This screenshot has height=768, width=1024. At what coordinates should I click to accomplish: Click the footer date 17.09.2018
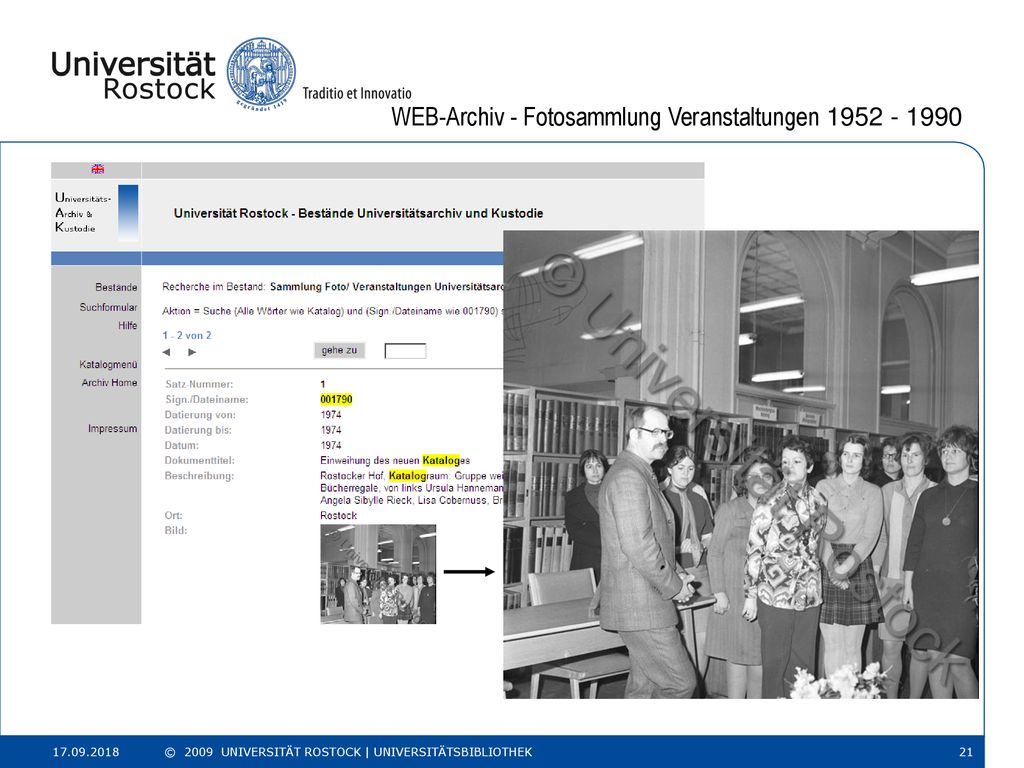86,752
